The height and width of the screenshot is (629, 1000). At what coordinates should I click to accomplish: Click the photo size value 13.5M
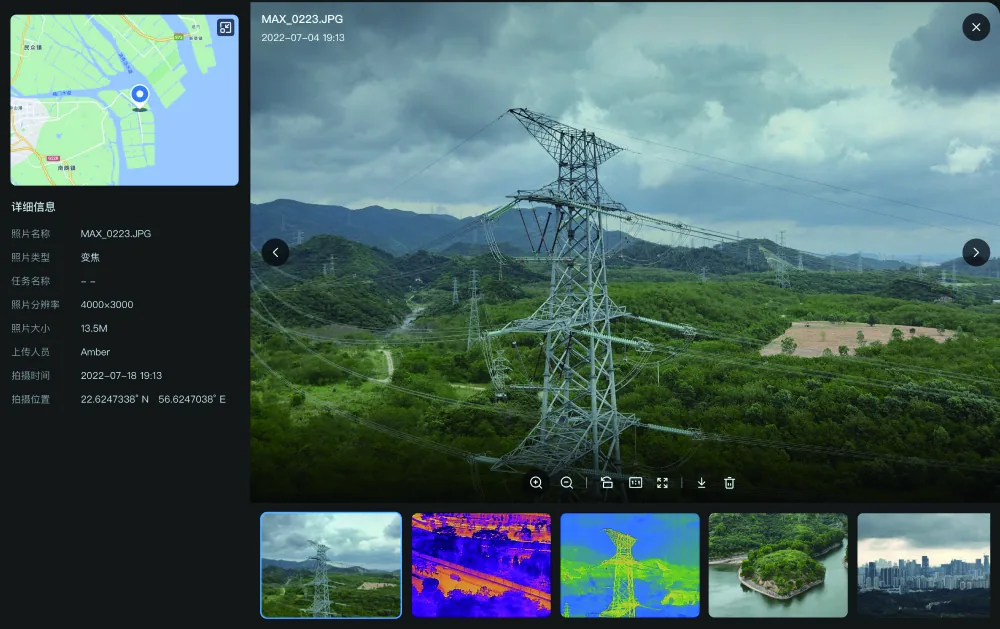(94, 329)
